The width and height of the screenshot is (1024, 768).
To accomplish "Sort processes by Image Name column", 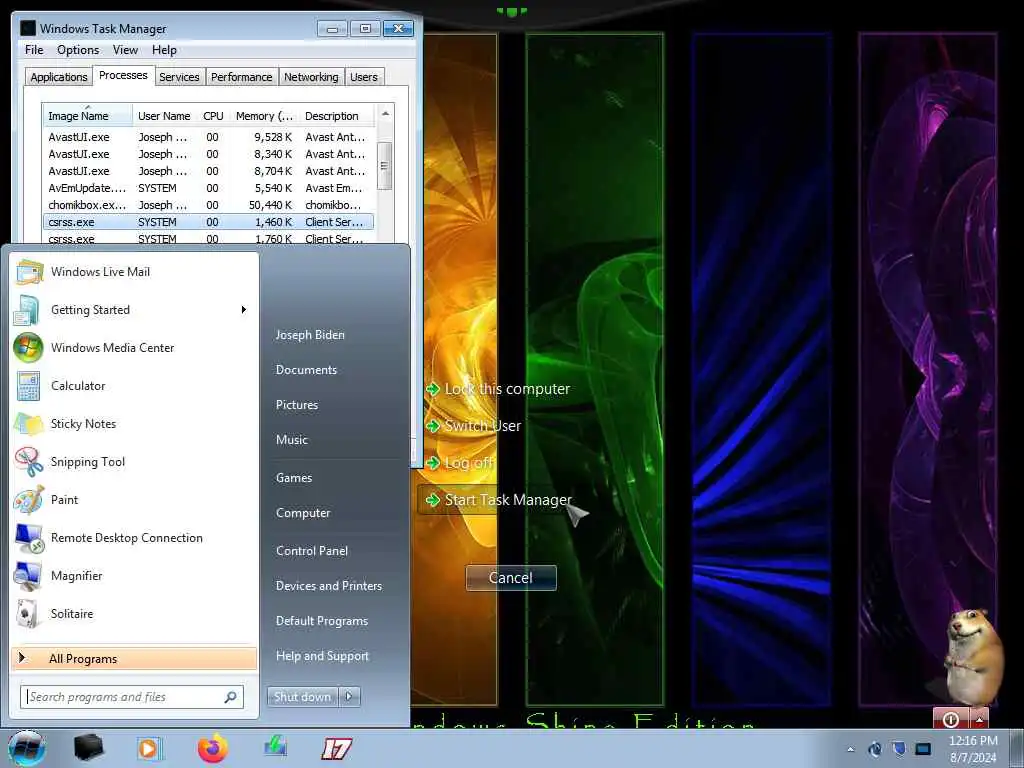I will (x=88, y=116).
